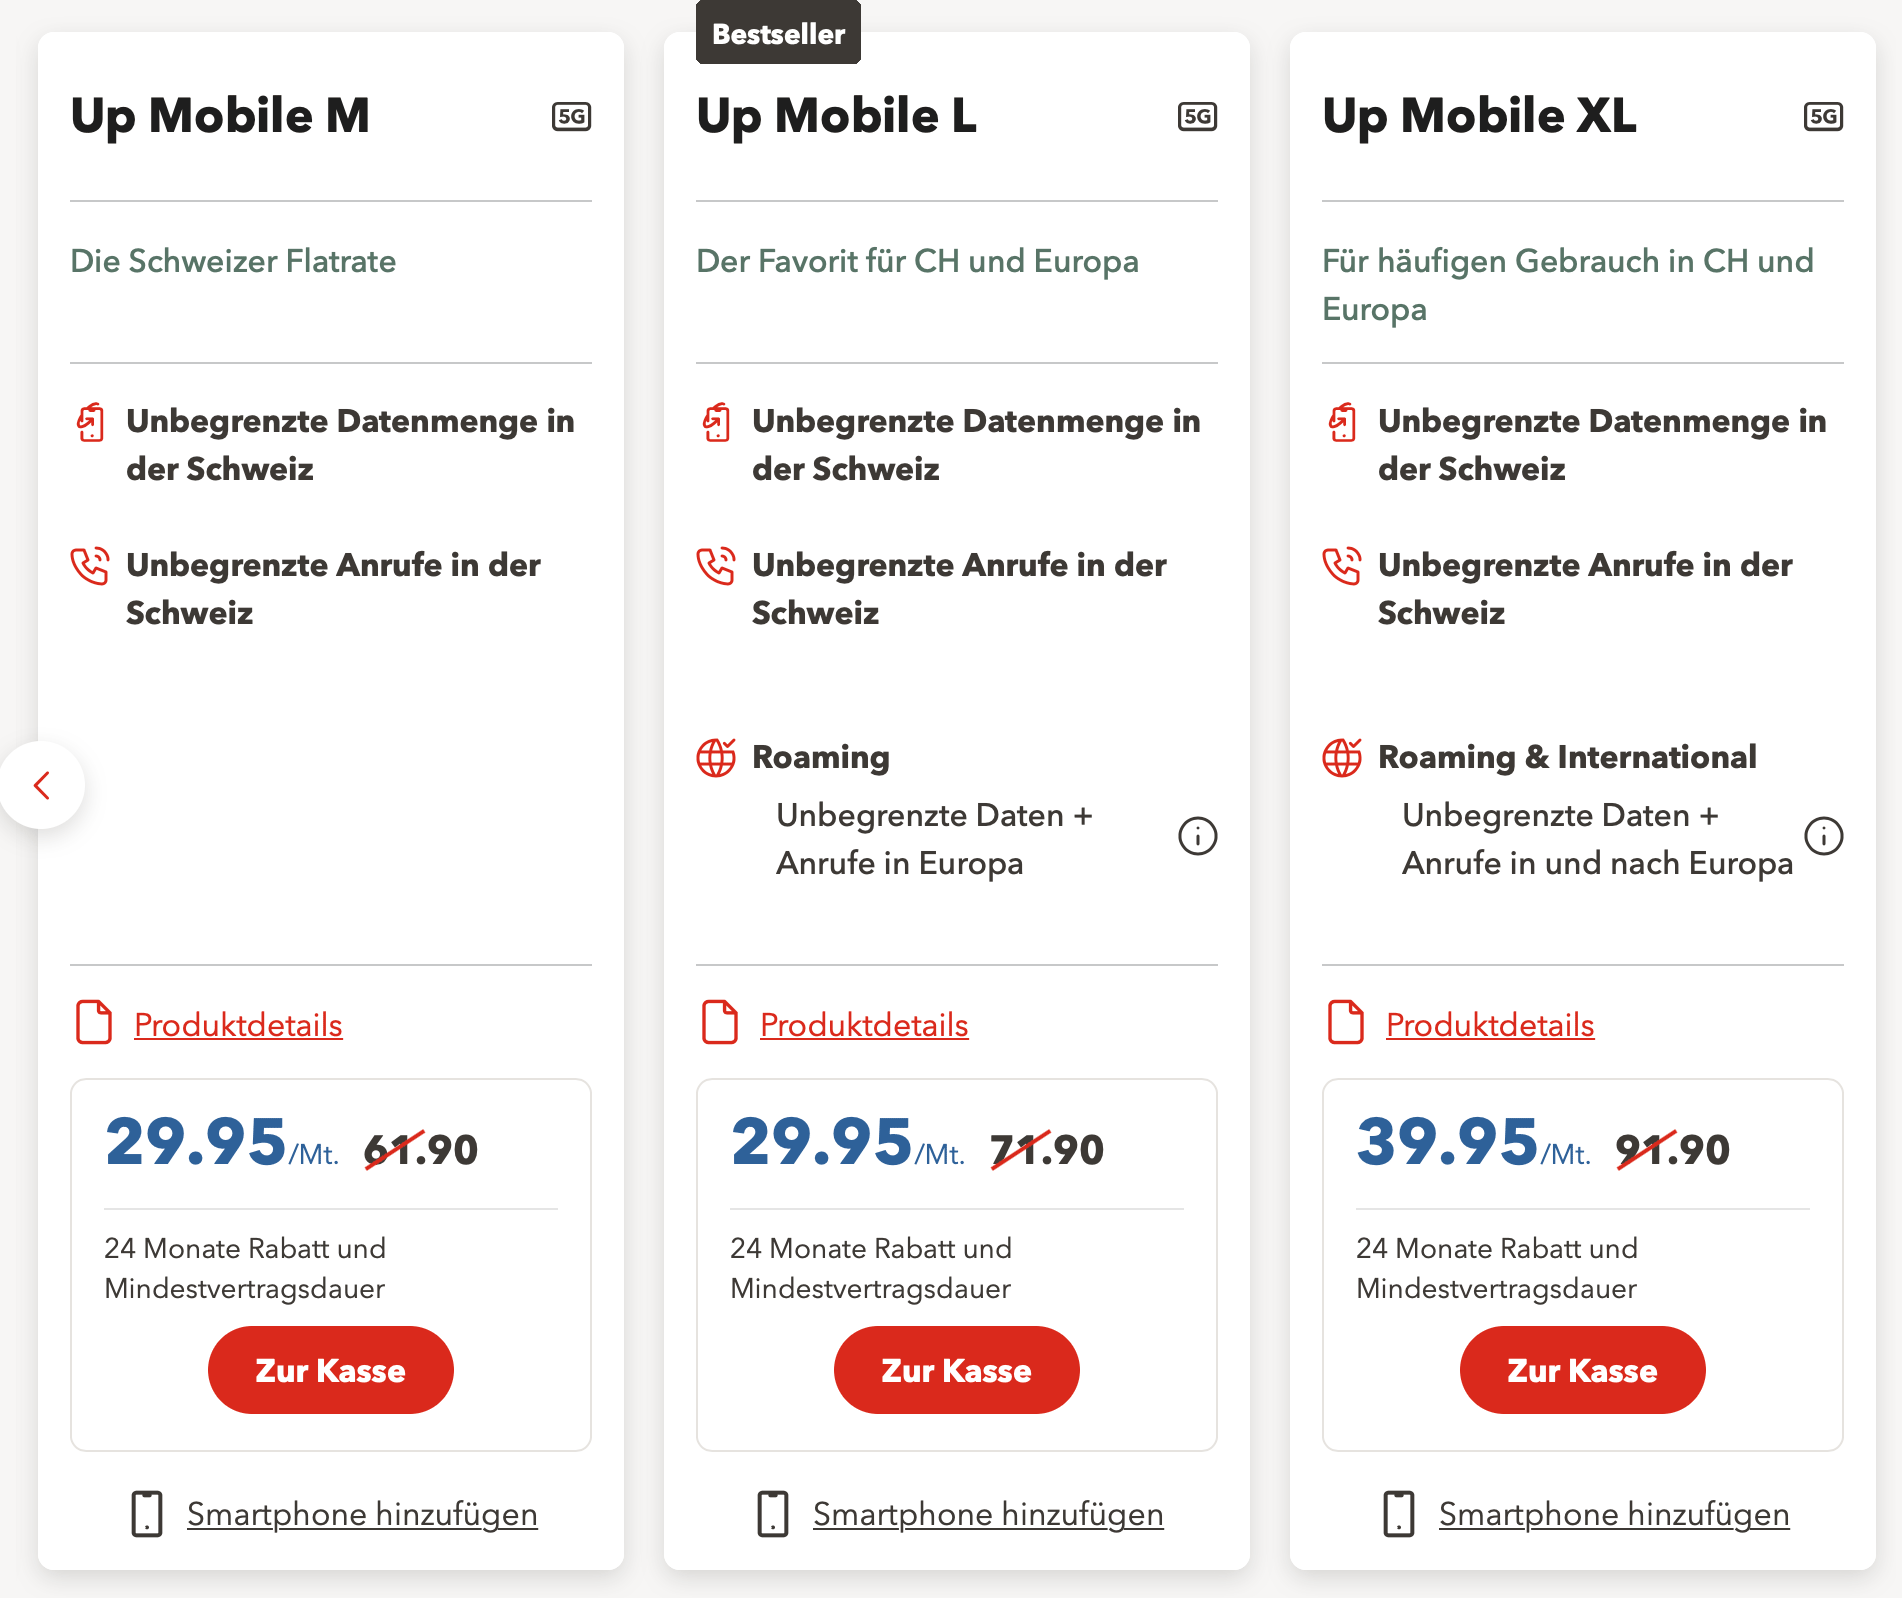Click the 5G badge on Up Mobile XL
The height and width of the screenshot is (1598, 1902).
1823,117
